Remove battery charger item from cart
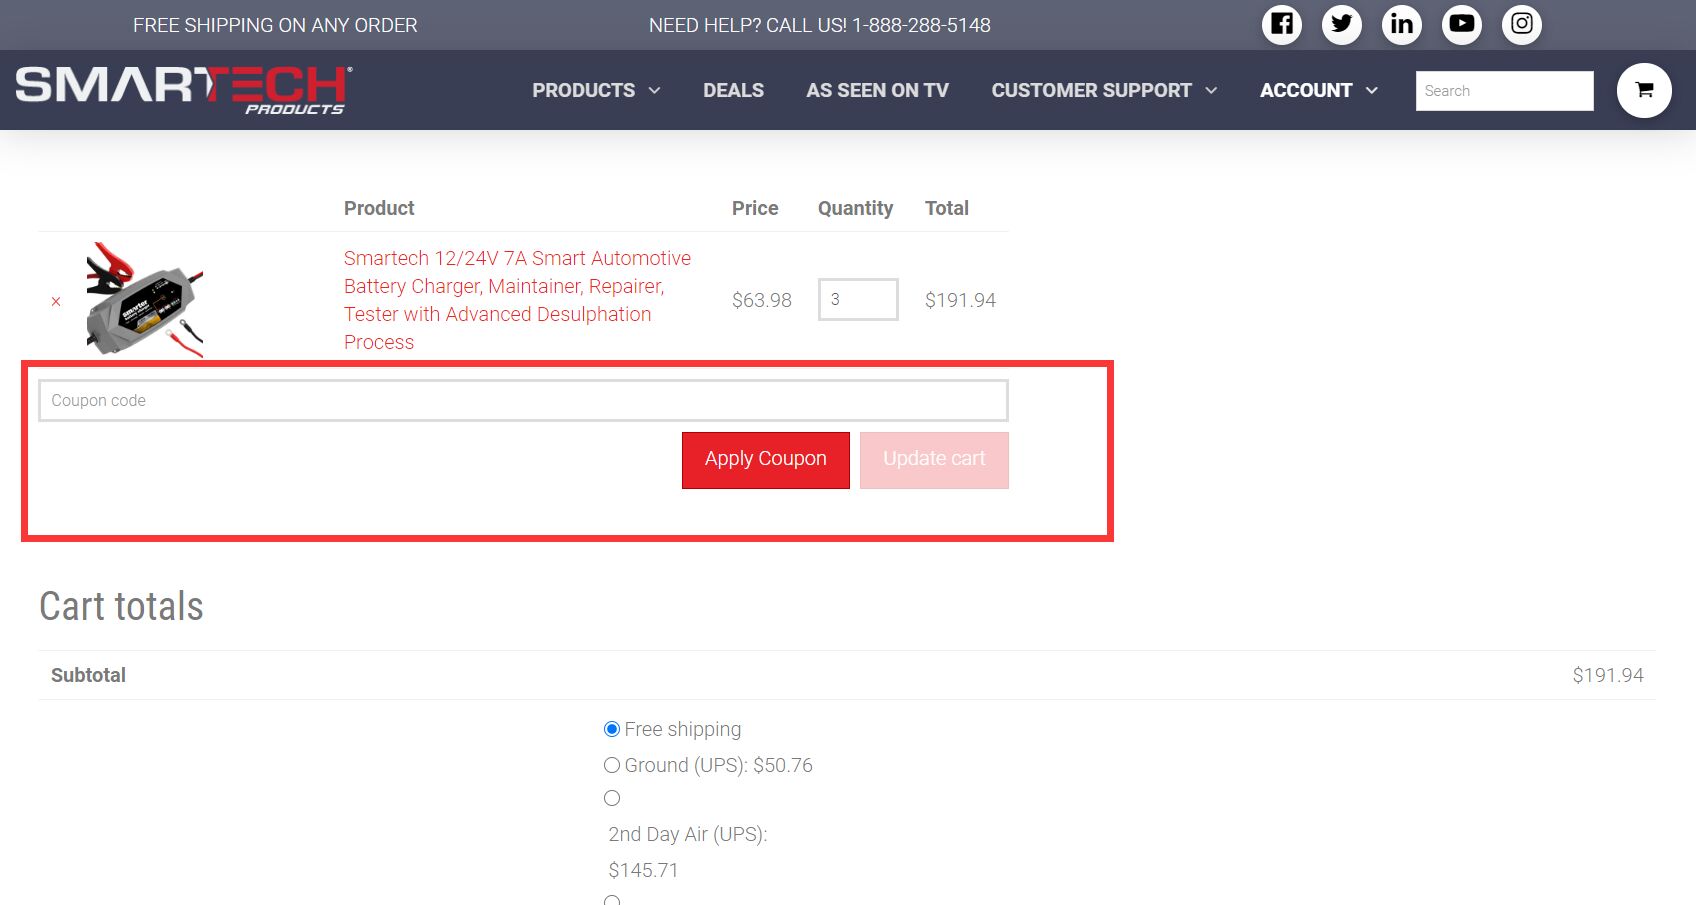1696x905 pixels. [56, 301]
